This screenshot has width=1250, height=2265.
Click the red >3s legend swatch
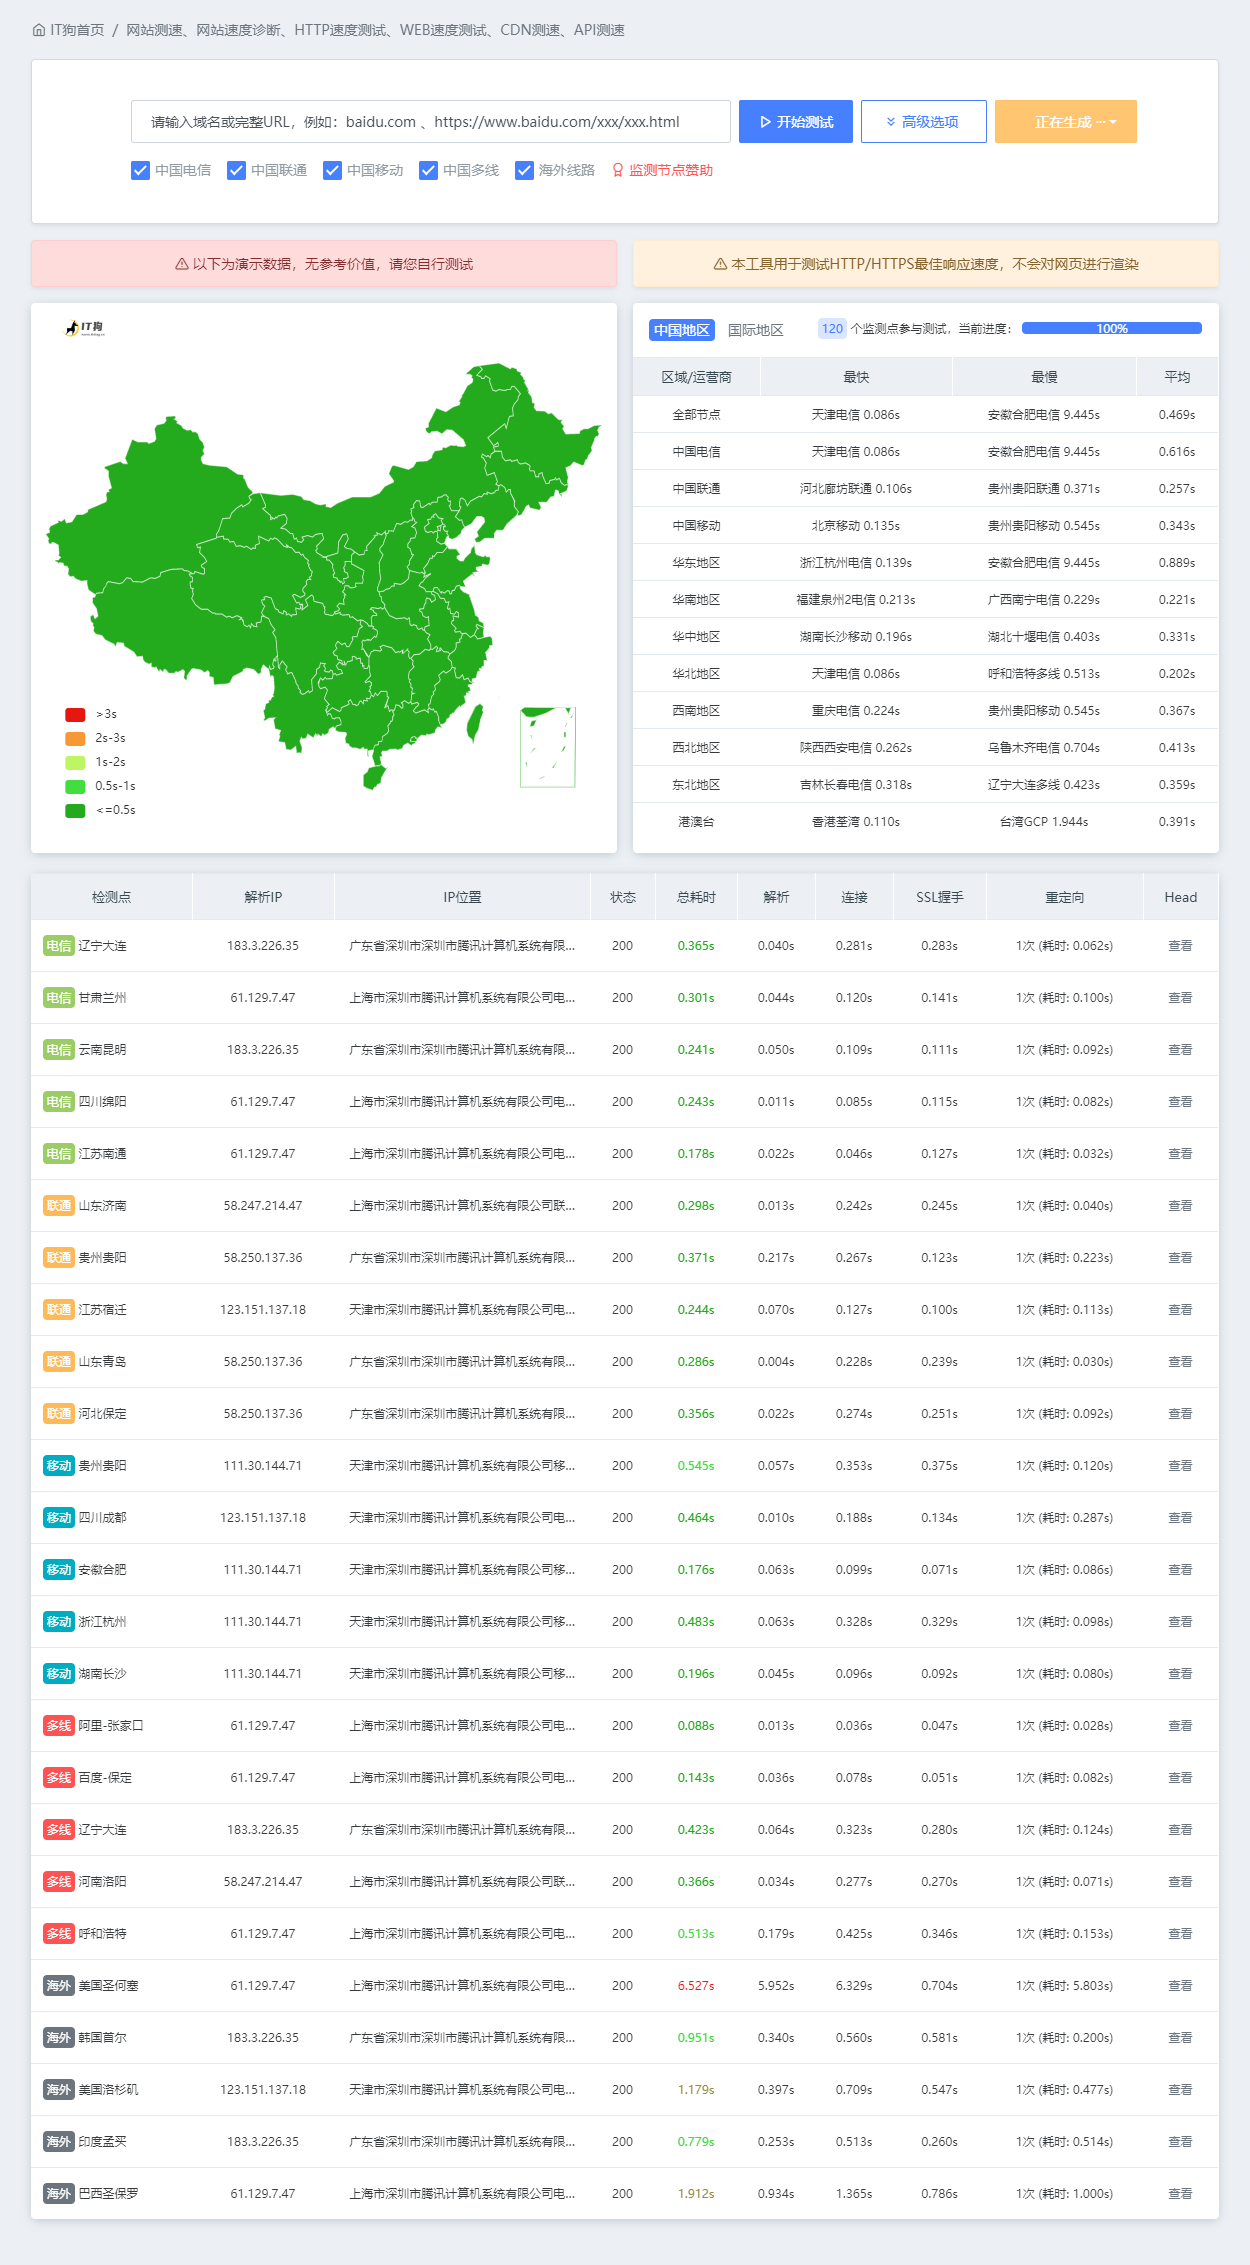75,714
